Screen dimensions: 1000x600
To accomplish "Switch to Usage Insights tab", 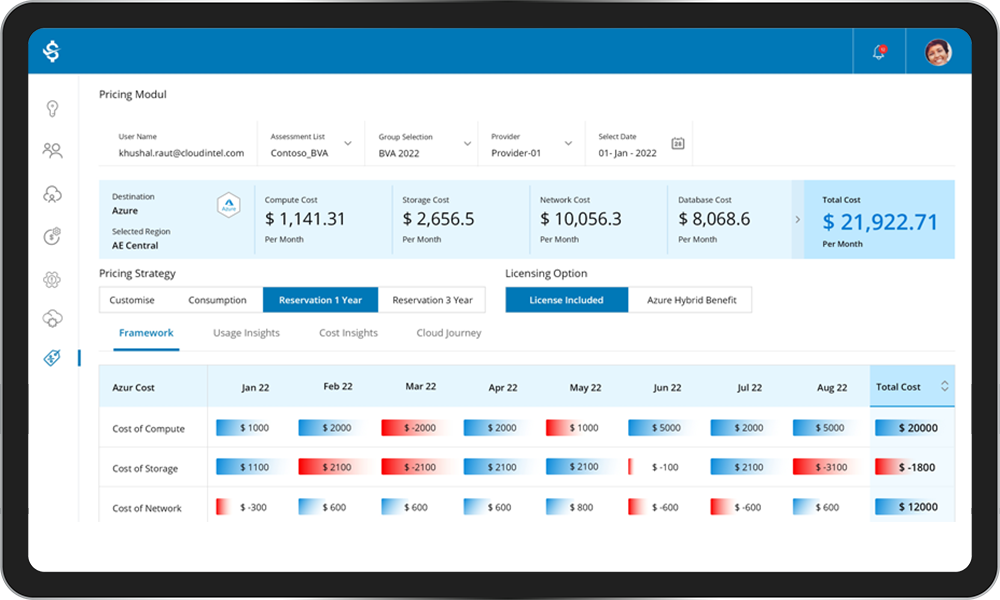I will pyautogui.click(x=246, y=333).
